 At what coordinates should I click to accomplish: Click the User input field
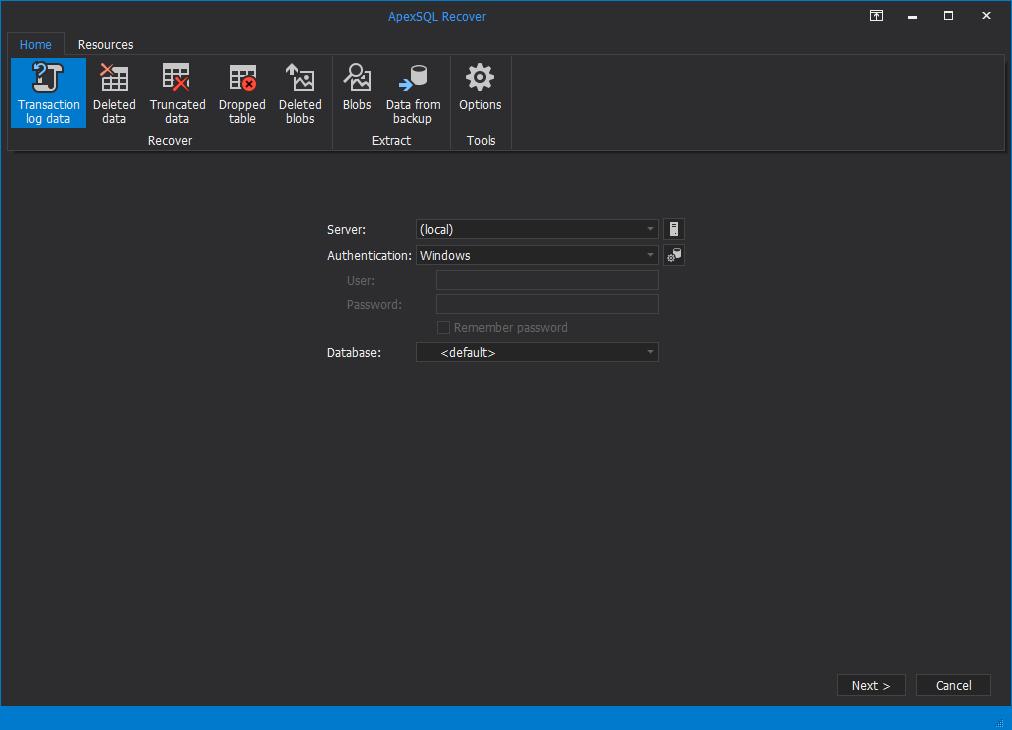click(547, 280)
